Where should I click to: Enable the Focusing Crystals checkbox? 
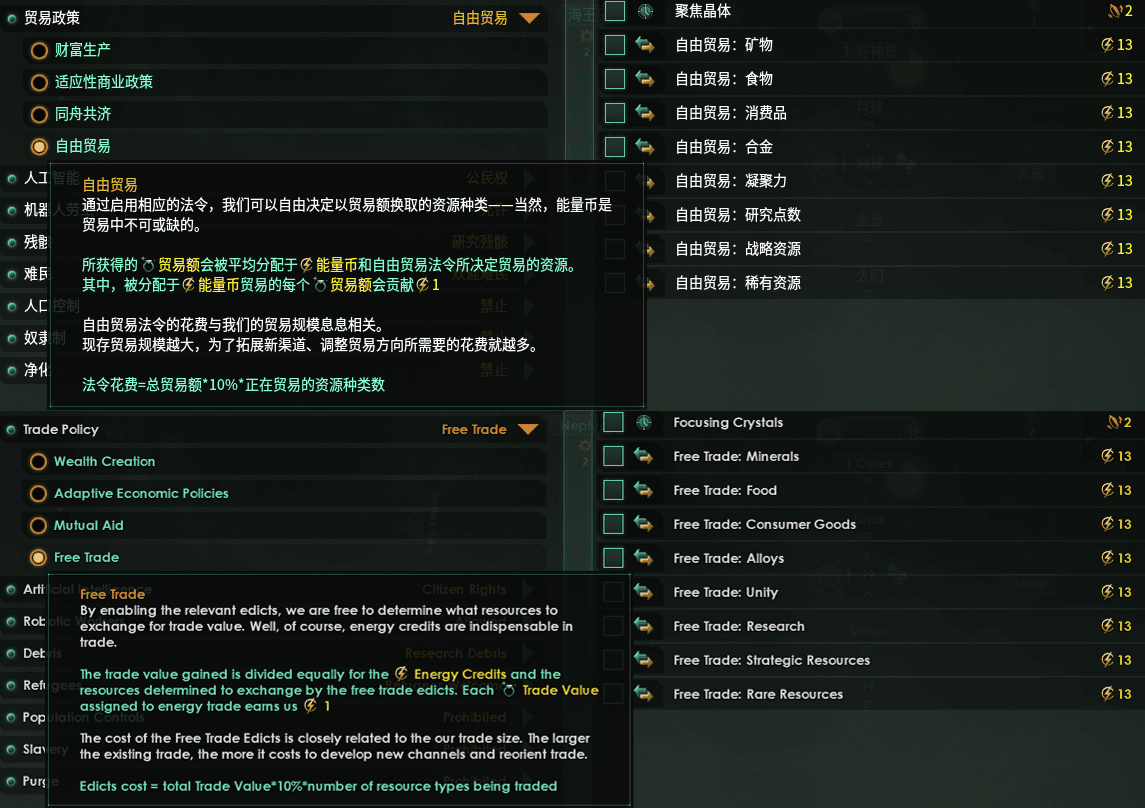click(x=613, y=422)
